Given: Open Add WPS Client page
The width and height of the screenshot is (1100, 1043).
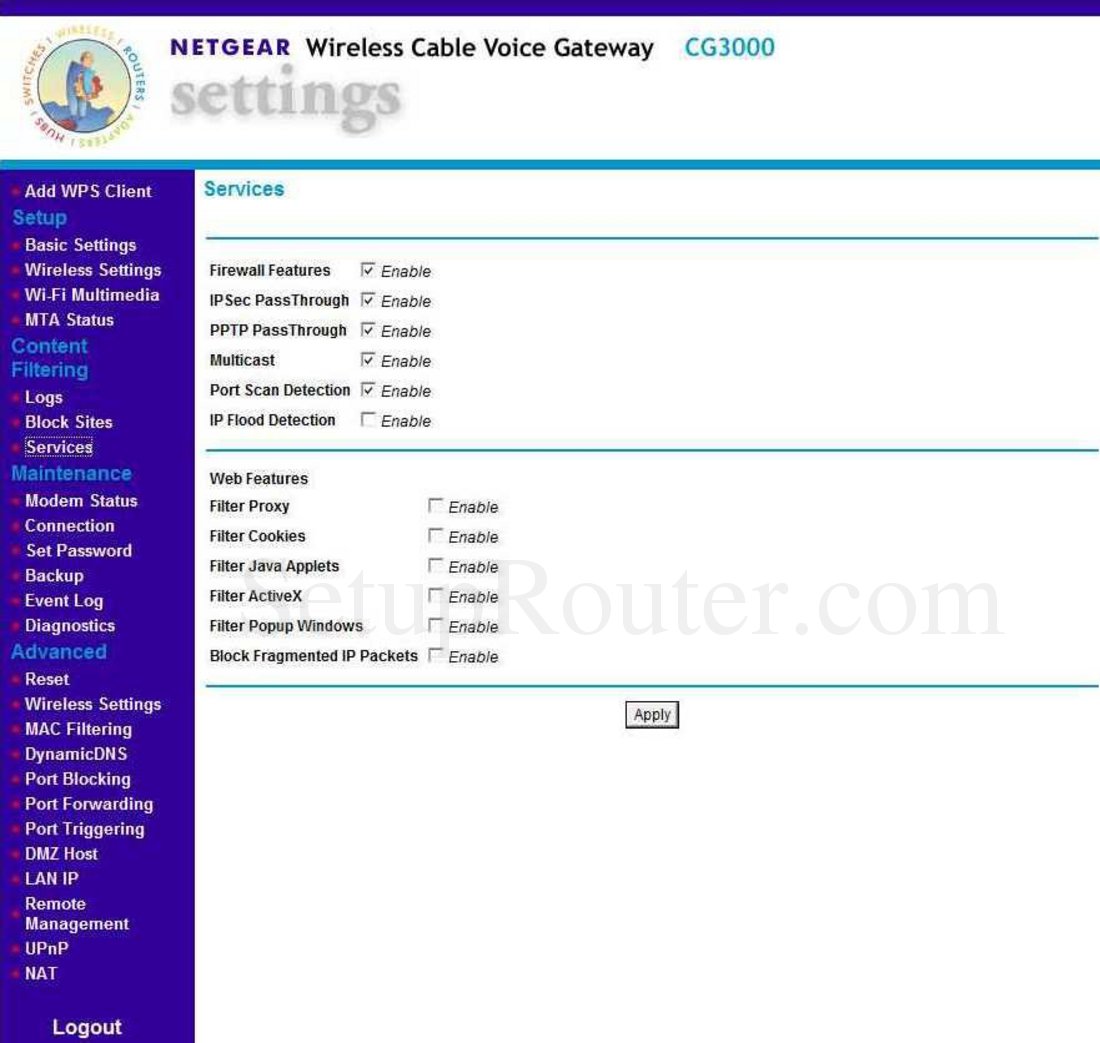Looking at the screenshot, I should click(88, 191).
